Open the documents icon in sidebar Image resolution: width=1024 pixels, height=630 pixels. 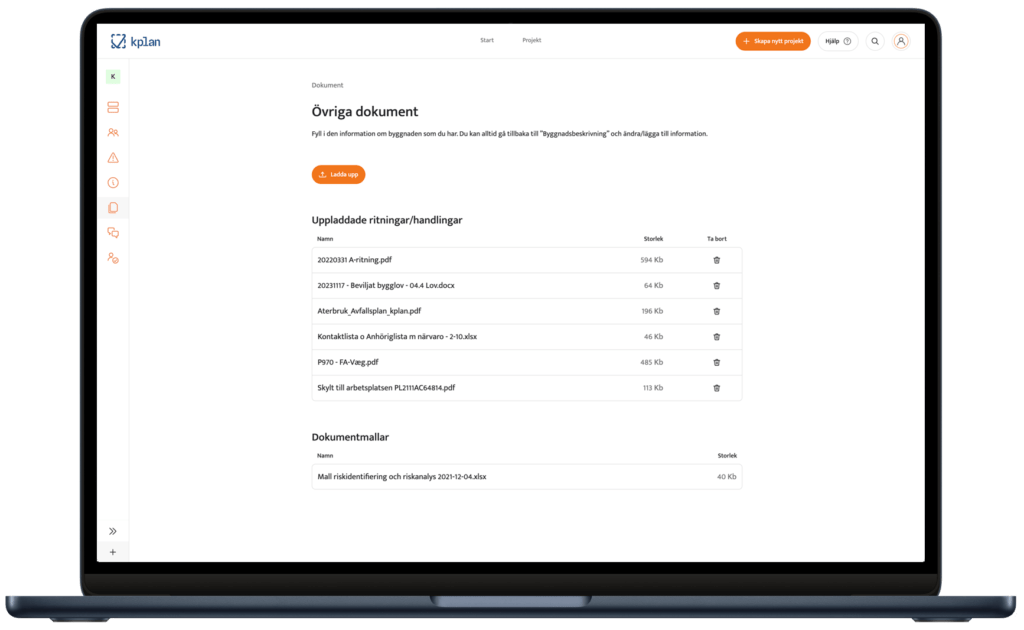pos(113,208)
